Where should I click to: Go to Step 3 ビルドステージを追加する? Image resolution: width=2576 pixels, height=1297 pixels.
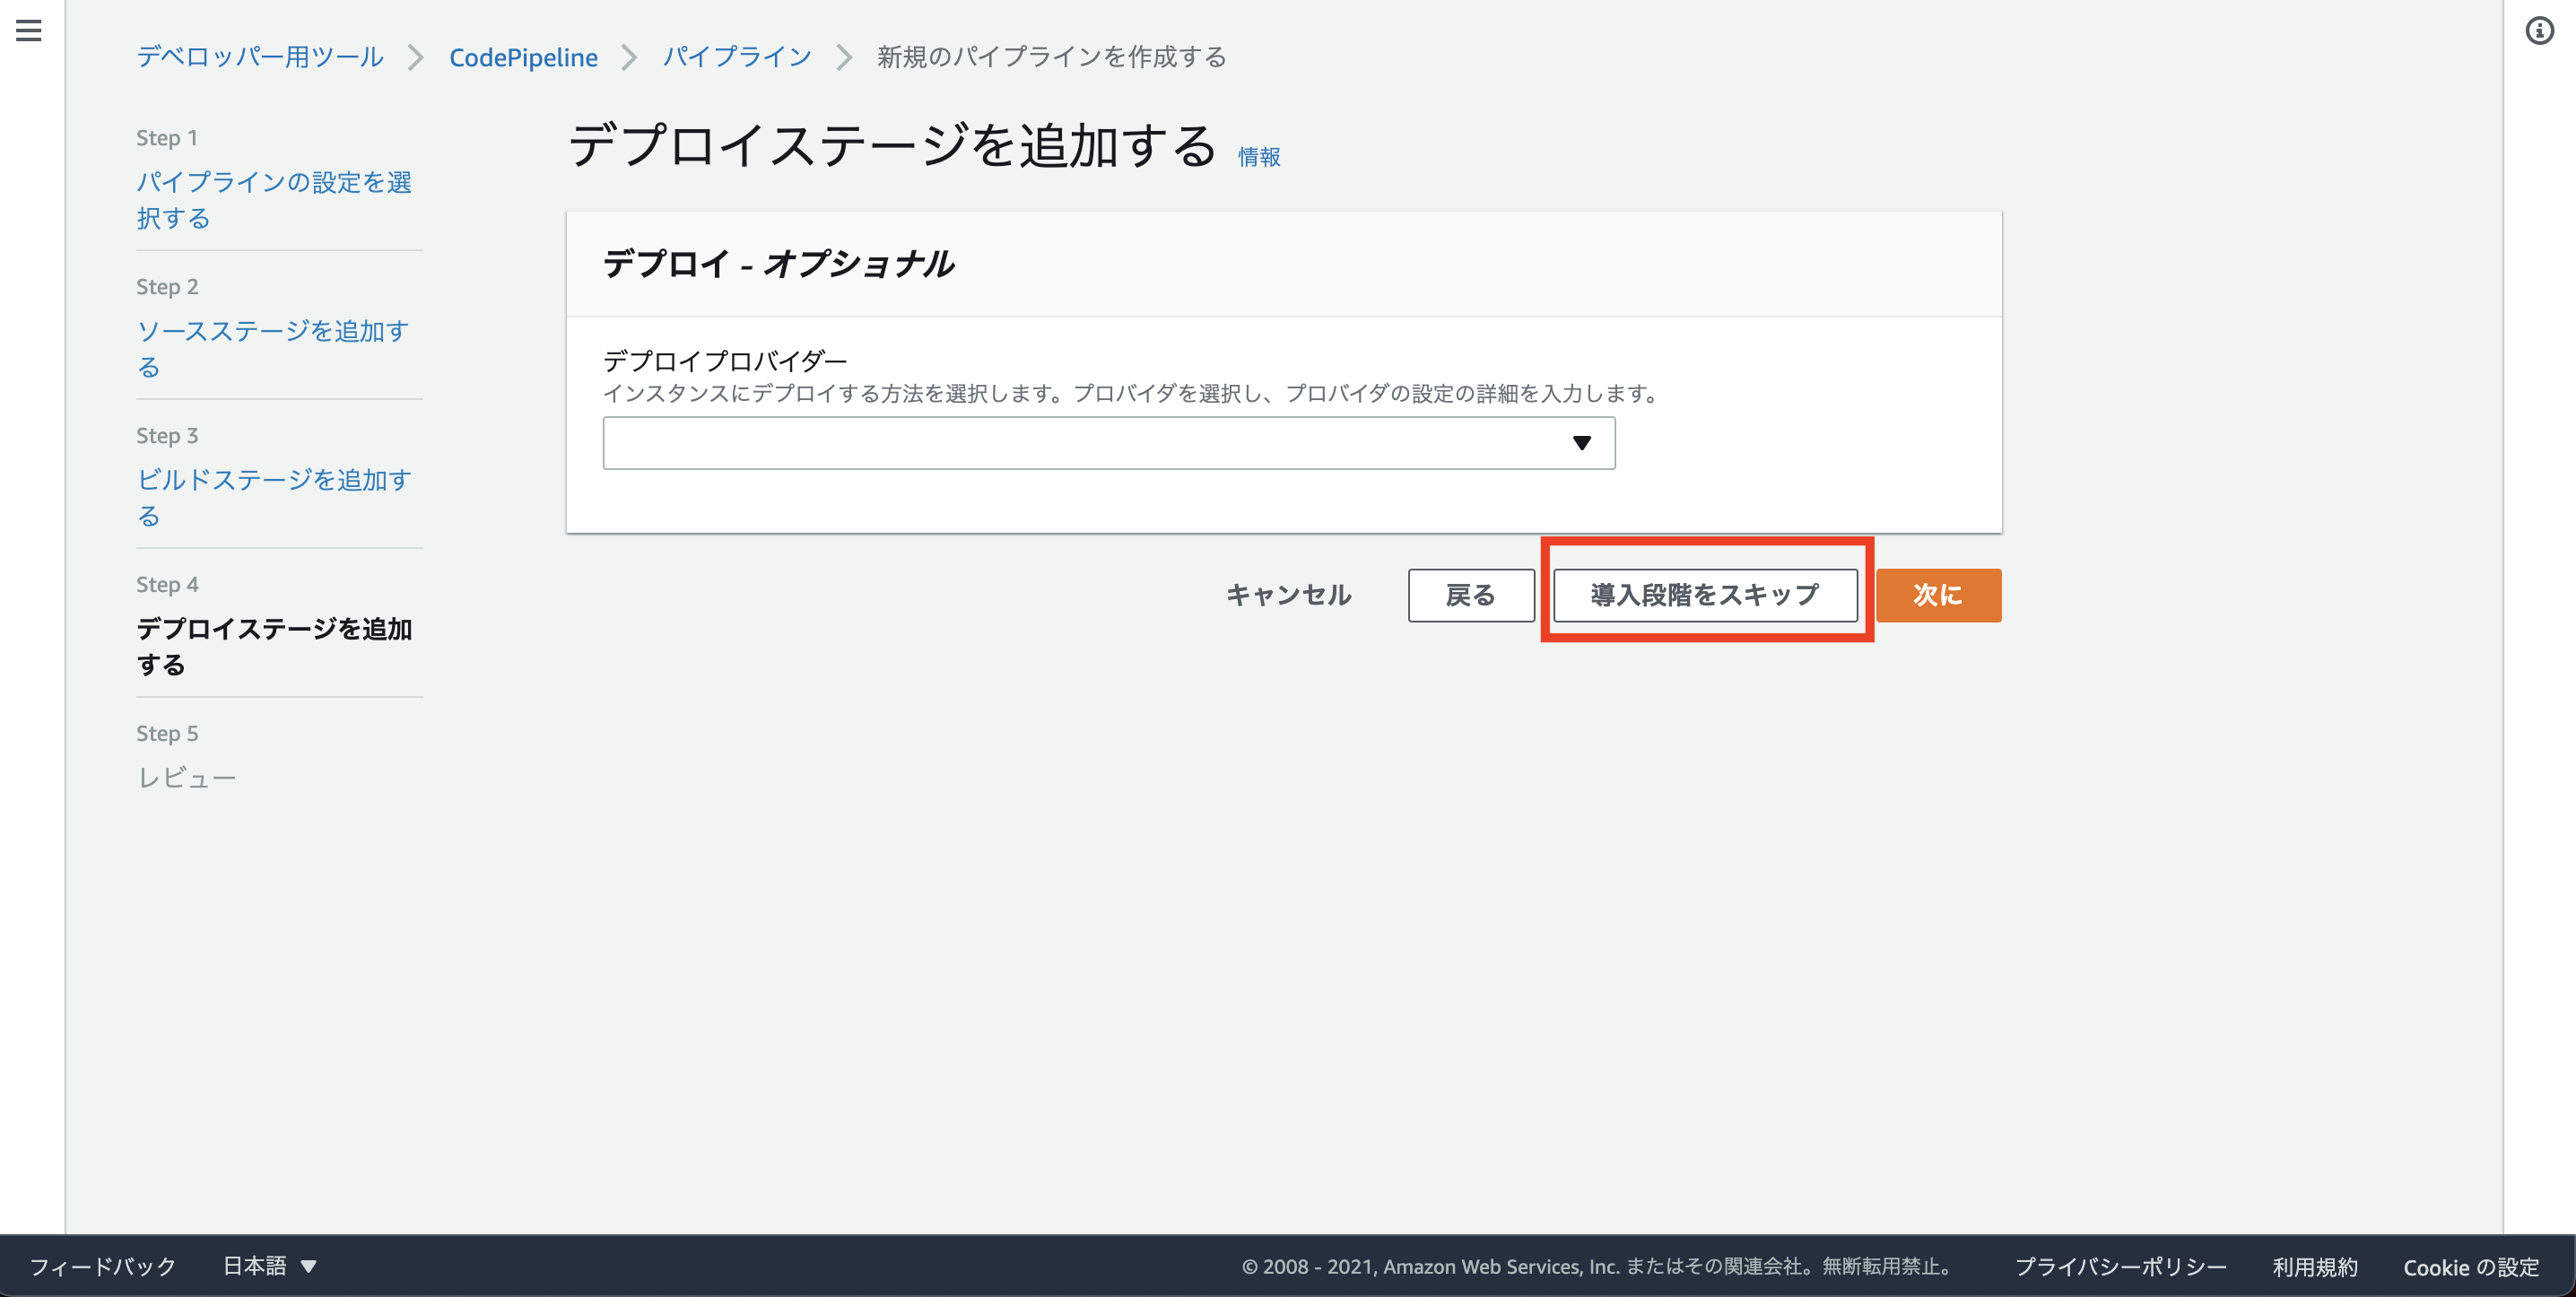coord(273,497)
